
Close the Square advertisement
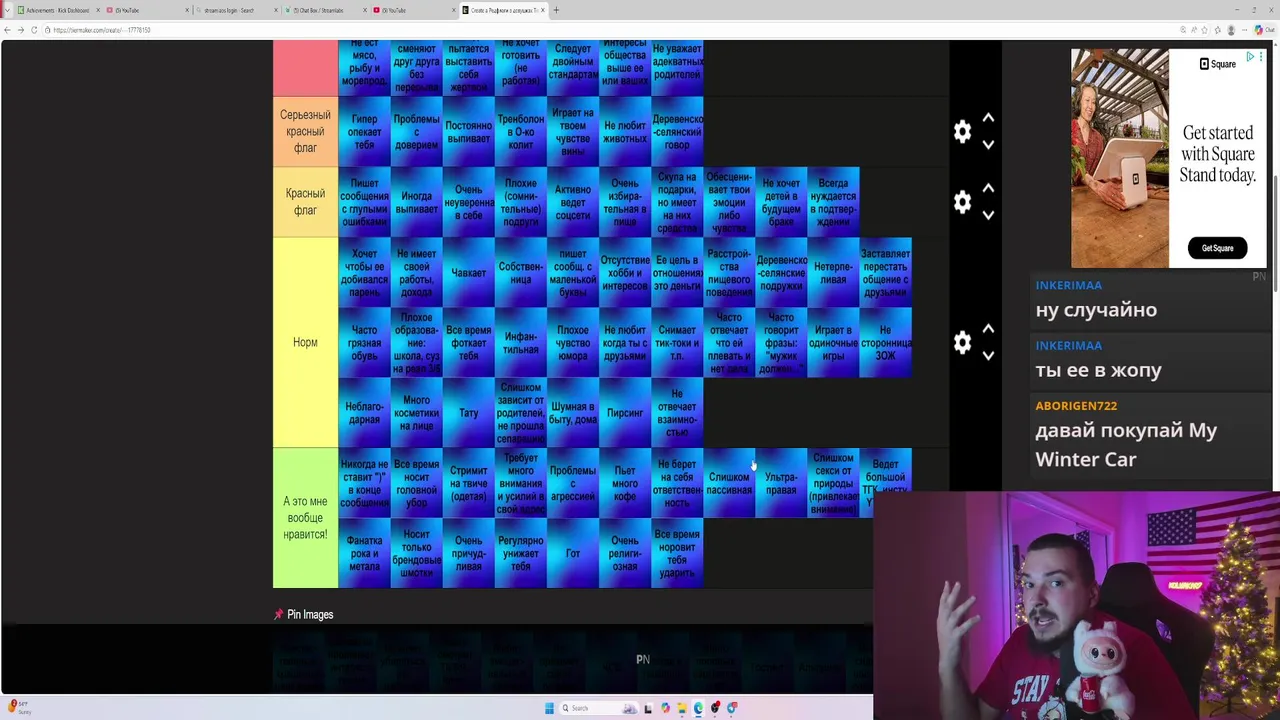point(1261,57)
